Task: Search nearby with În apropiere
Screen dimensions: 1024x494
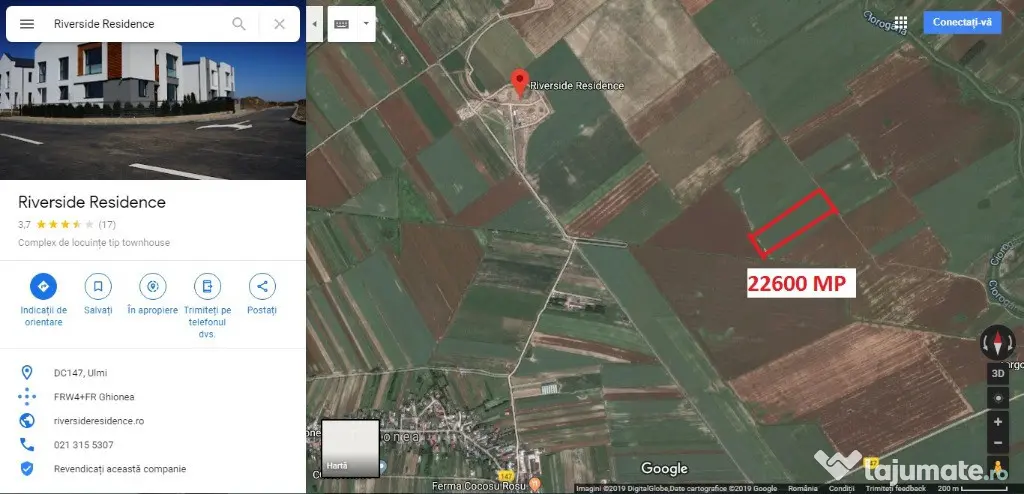Action: 152,287
